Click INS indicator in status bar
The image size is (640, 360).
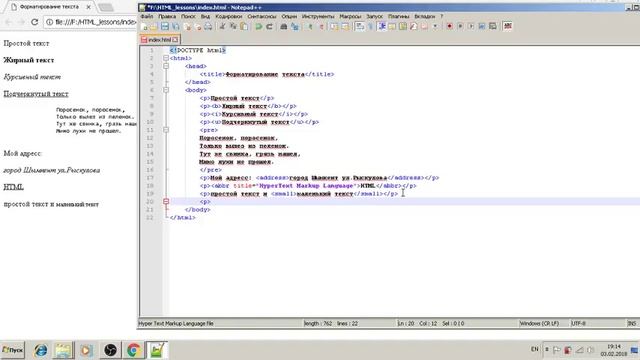click(631, 323)
